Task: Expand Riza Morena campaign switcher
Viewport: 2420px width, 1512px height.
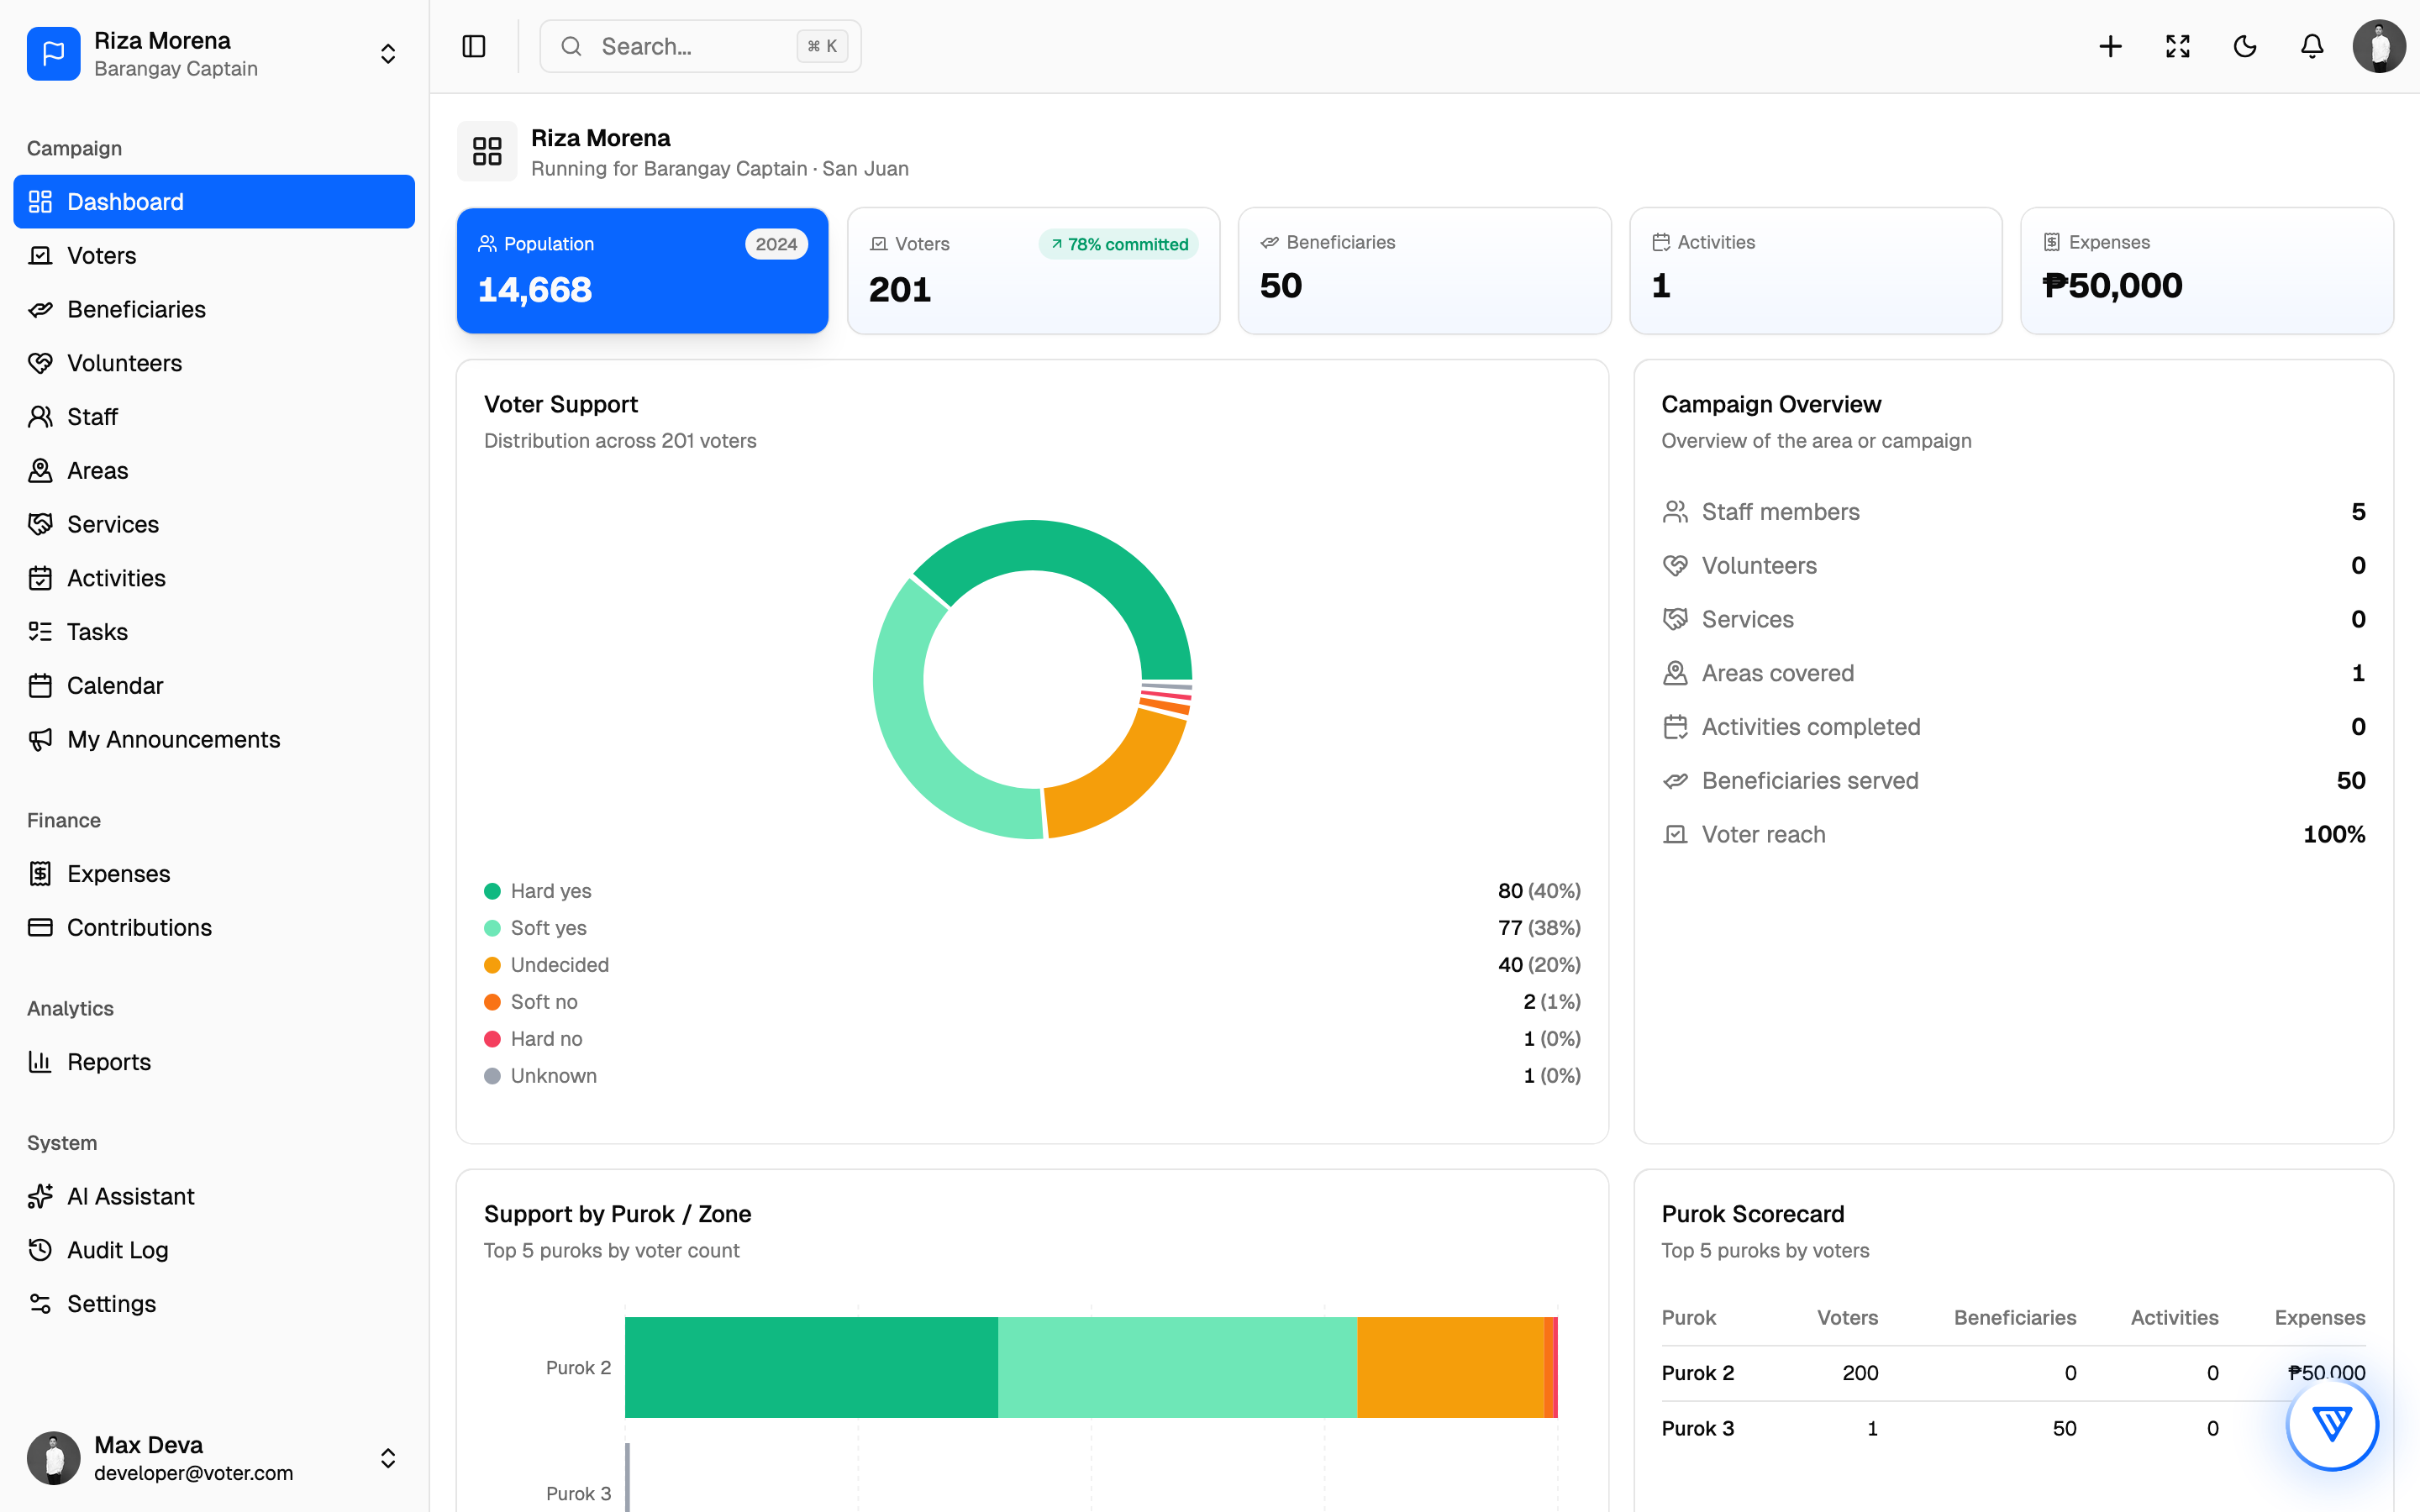Action: tap(388, 54)
